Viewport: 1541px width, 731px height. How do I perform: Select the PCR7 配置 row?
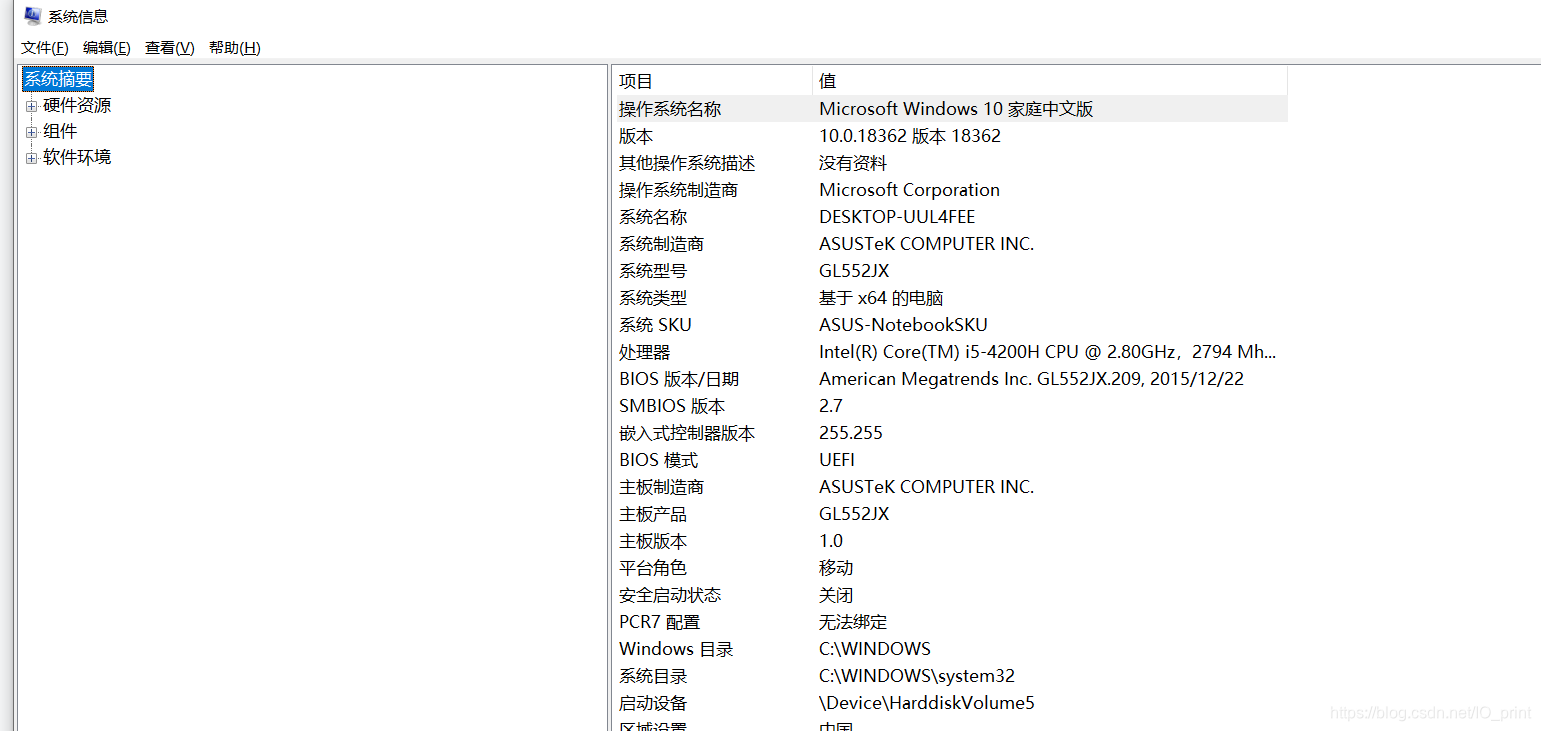[x=950, y=622]
